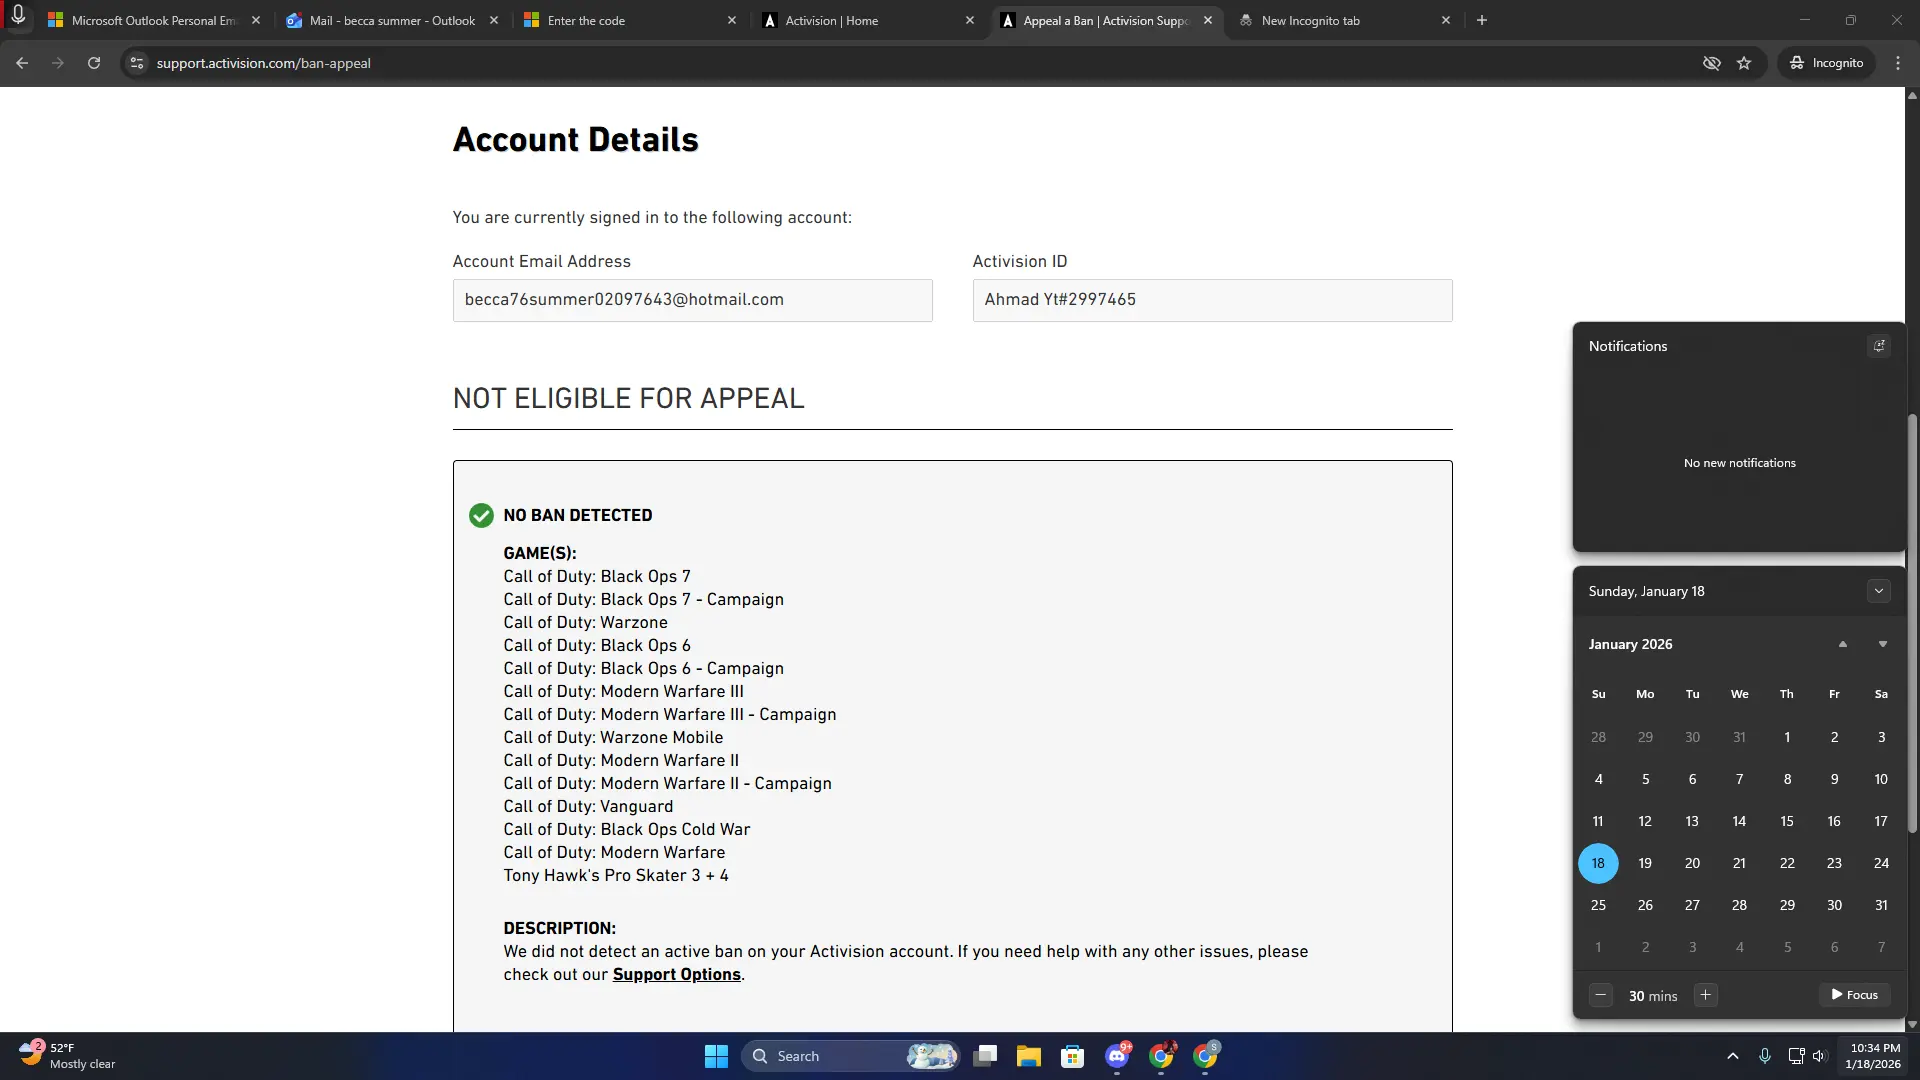Switch to Mail - becca summer Outlook tab

(x=392, y=20)
